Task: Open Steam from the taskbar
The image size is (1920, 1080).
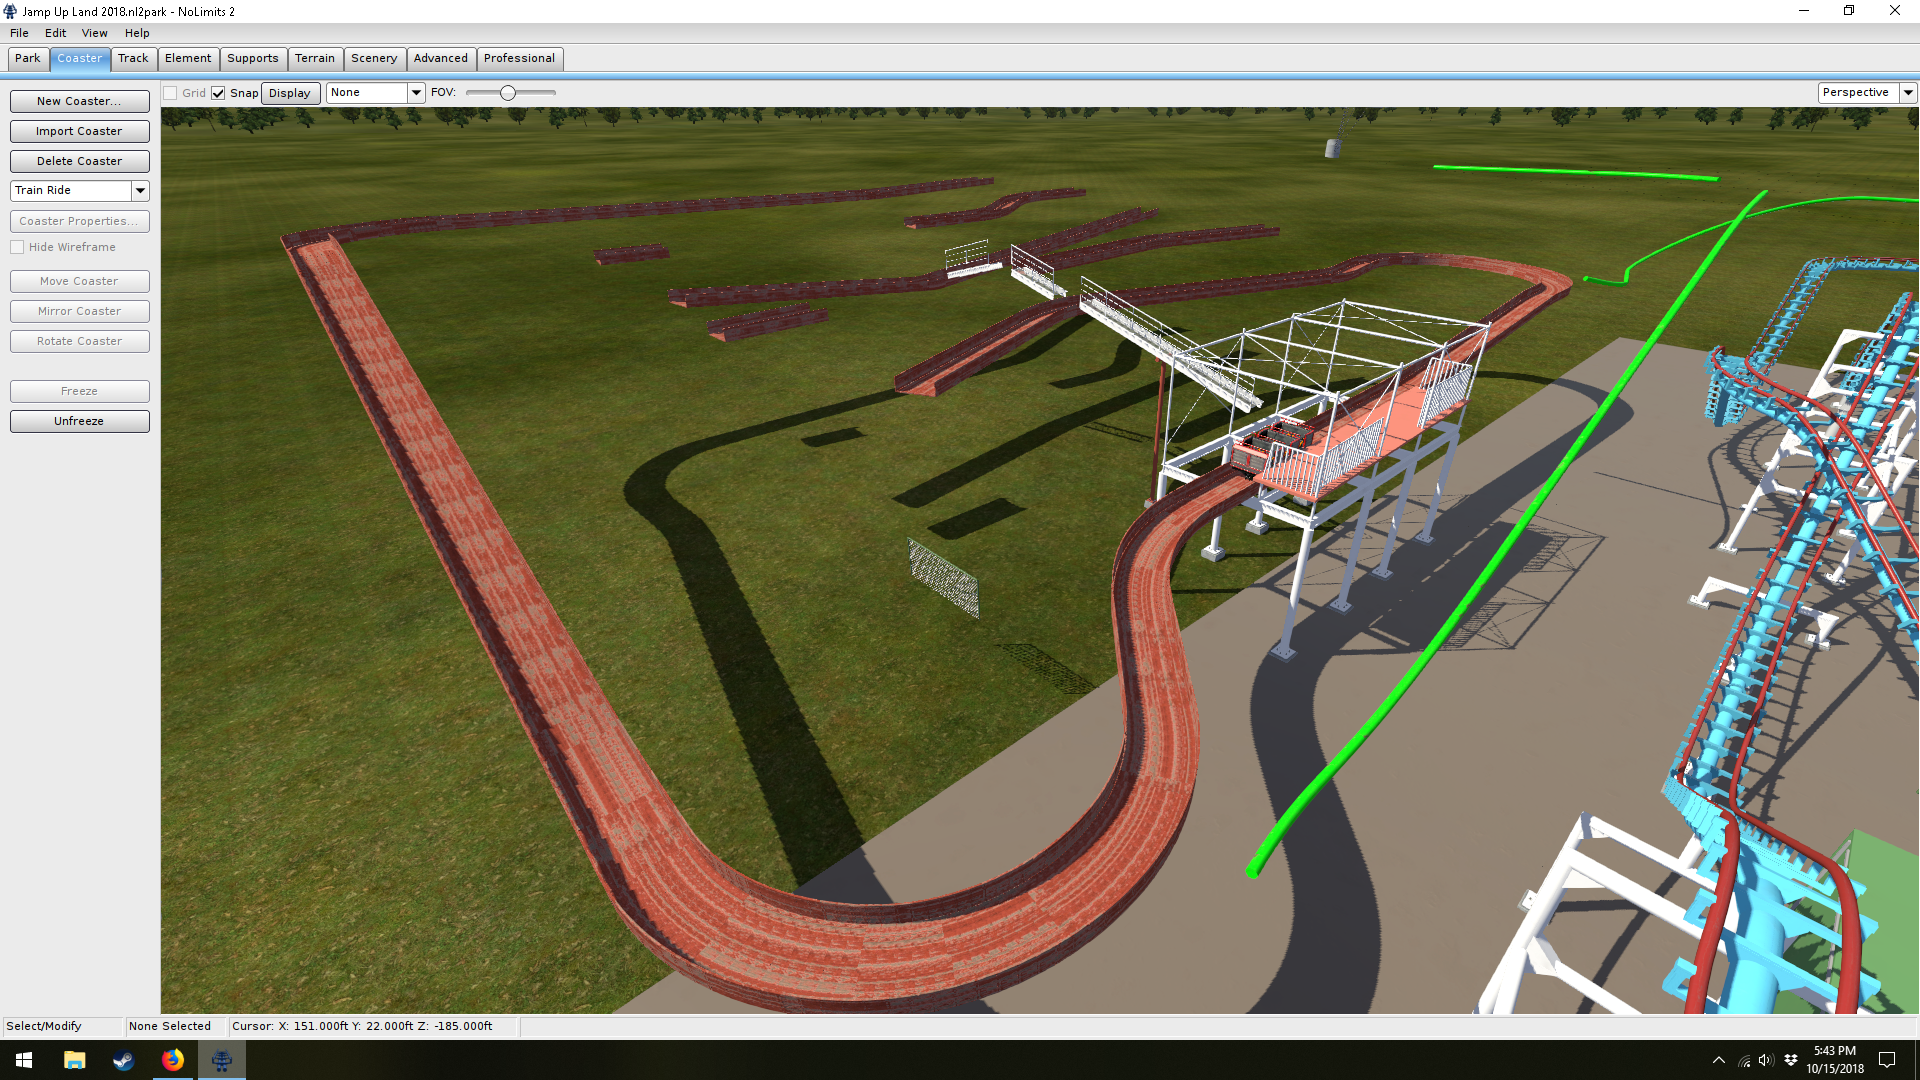Action: coord(123,1060)
